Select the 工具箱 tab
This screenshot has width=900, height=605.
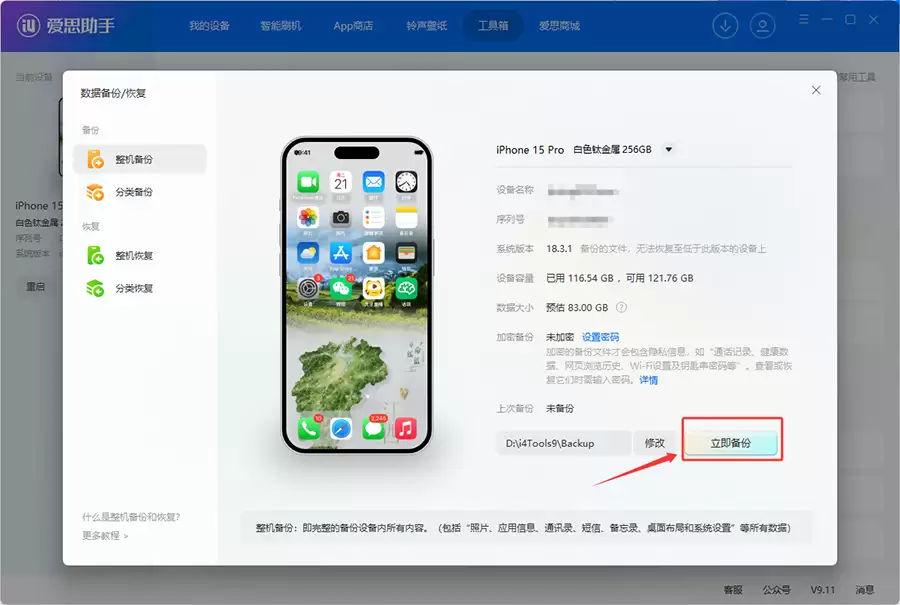coord(493,26)
